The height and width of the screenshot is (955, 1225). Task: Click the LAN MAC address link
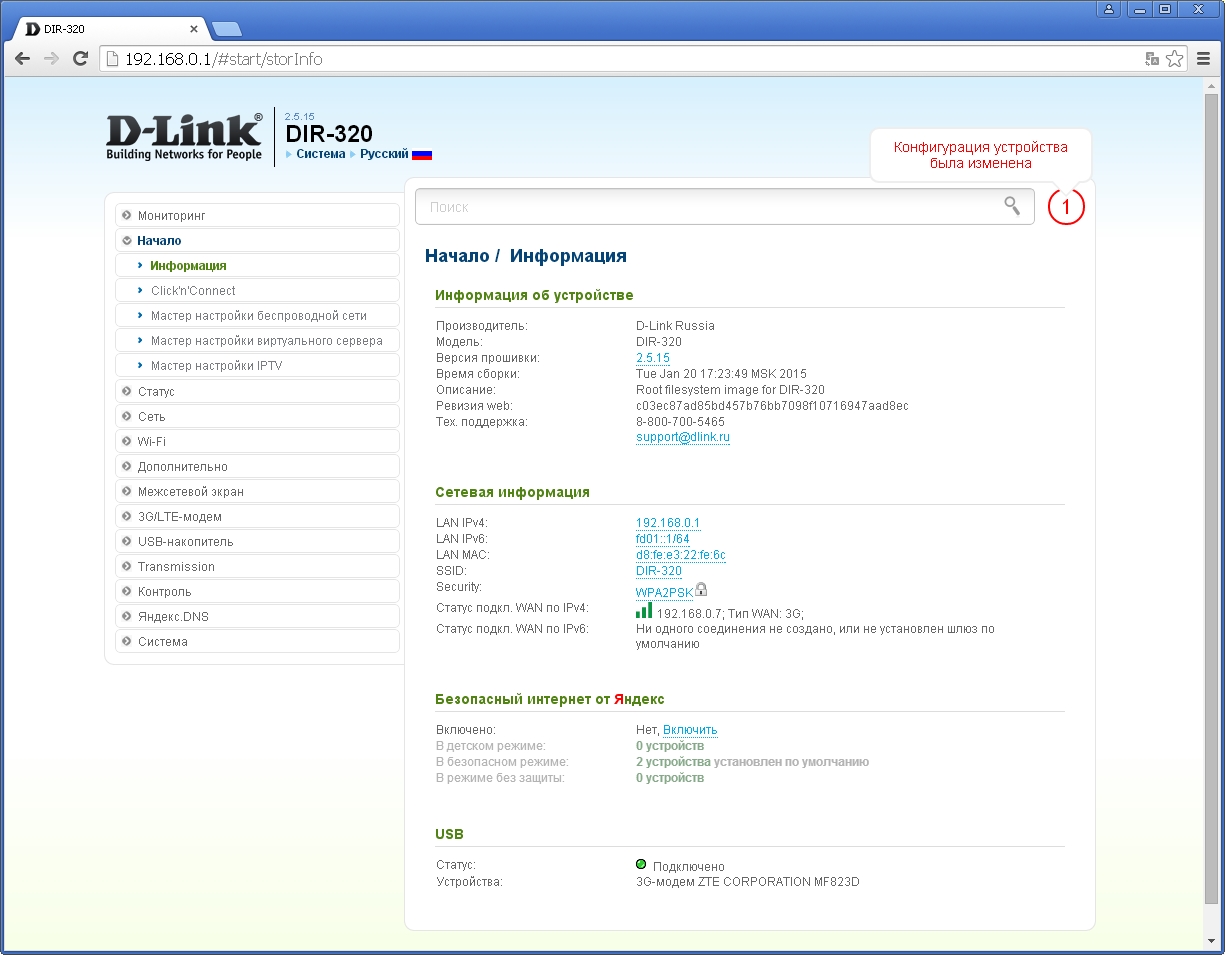tap(681, 554)
